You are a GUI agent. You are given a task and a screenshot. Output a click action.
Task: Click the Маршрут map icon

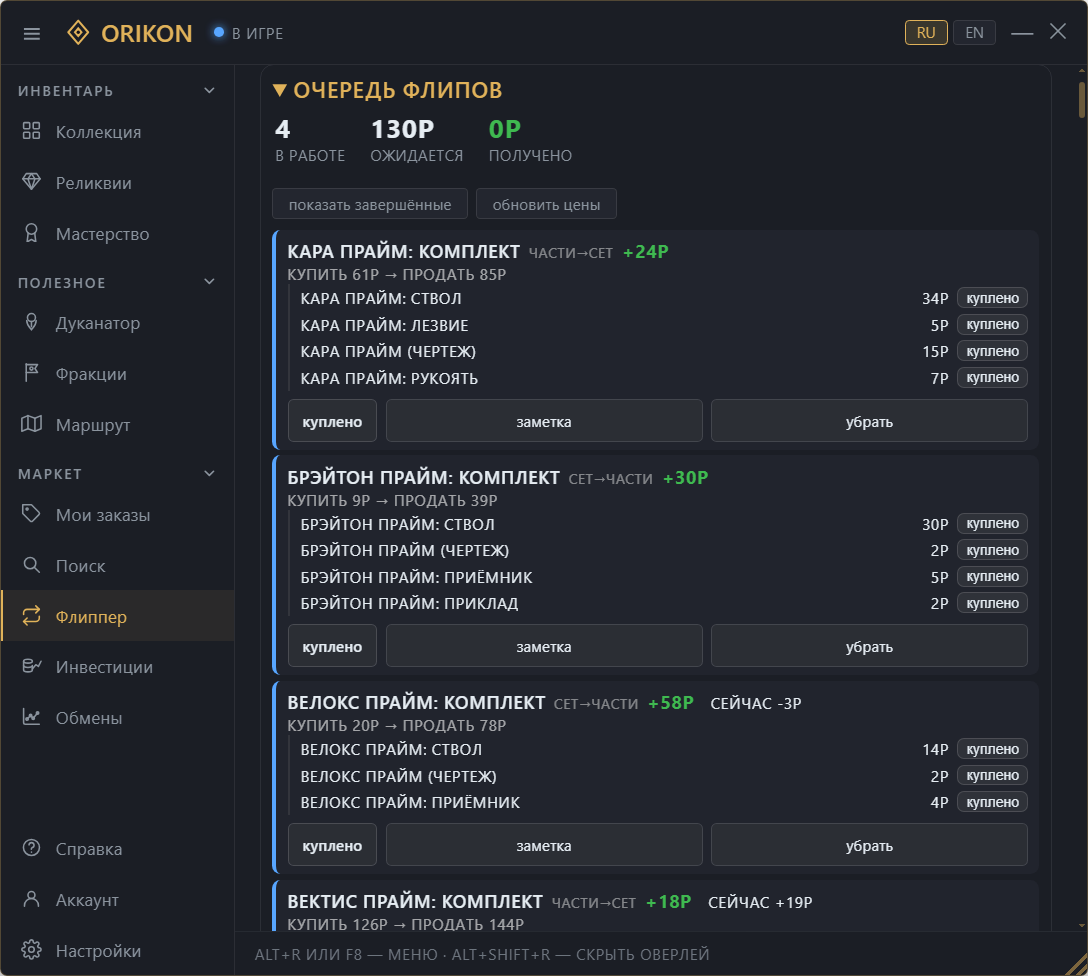click(x=31, y=424)
